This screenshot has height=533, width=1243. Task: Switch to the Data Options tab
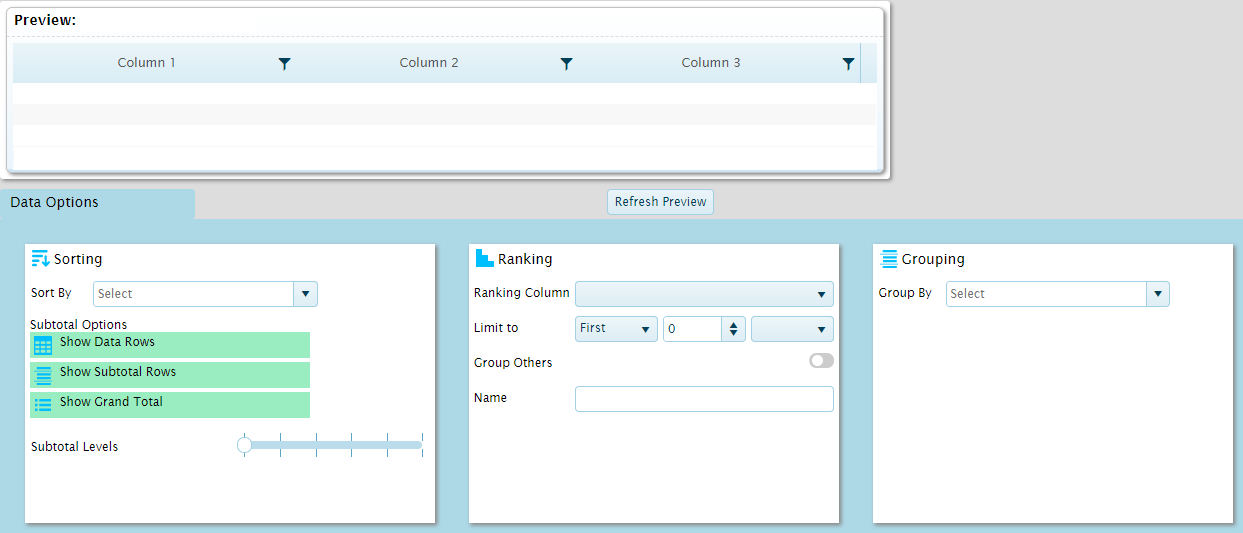(55, 203)
